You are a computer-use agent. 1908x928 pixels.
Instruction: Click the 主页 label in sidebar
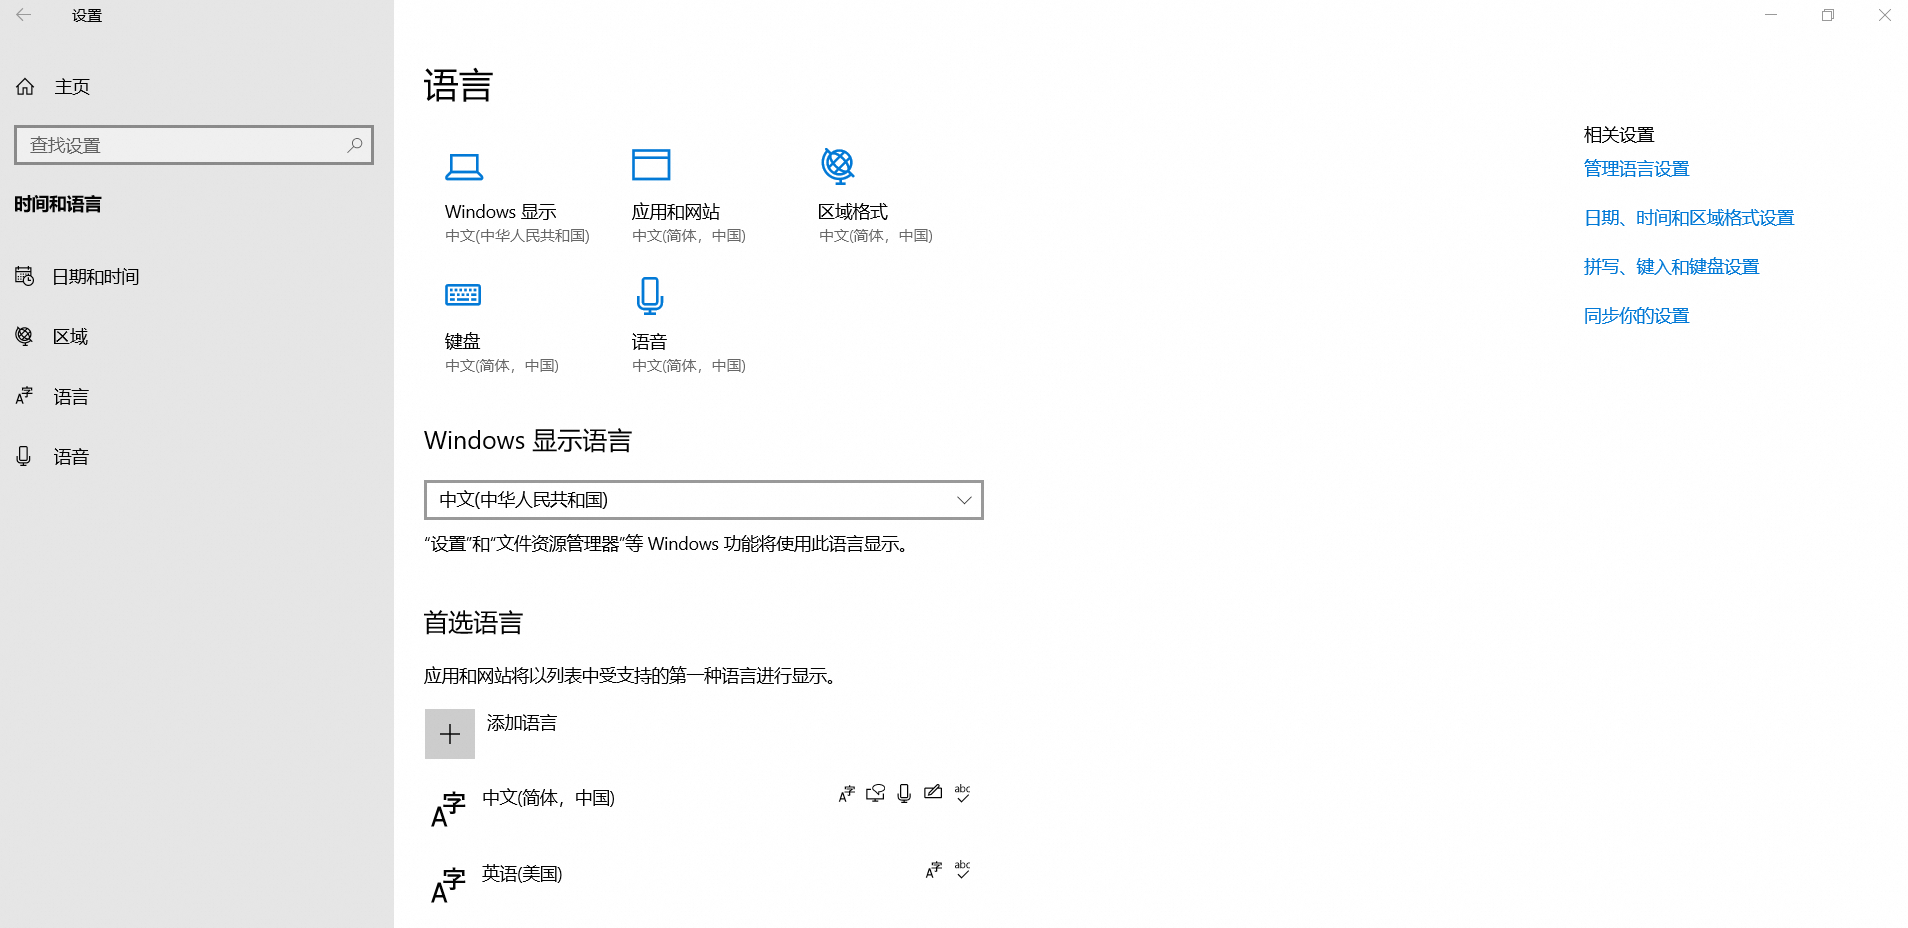pyautogui.click(x=72, y=87)
